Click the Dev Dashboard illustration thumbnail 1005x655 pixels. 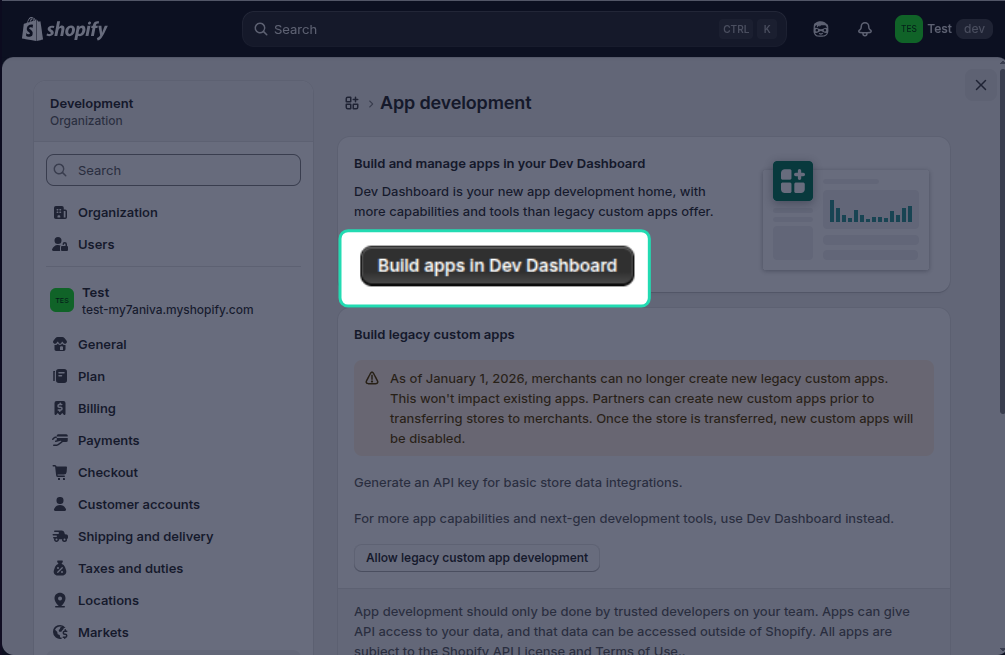[846, 215]
